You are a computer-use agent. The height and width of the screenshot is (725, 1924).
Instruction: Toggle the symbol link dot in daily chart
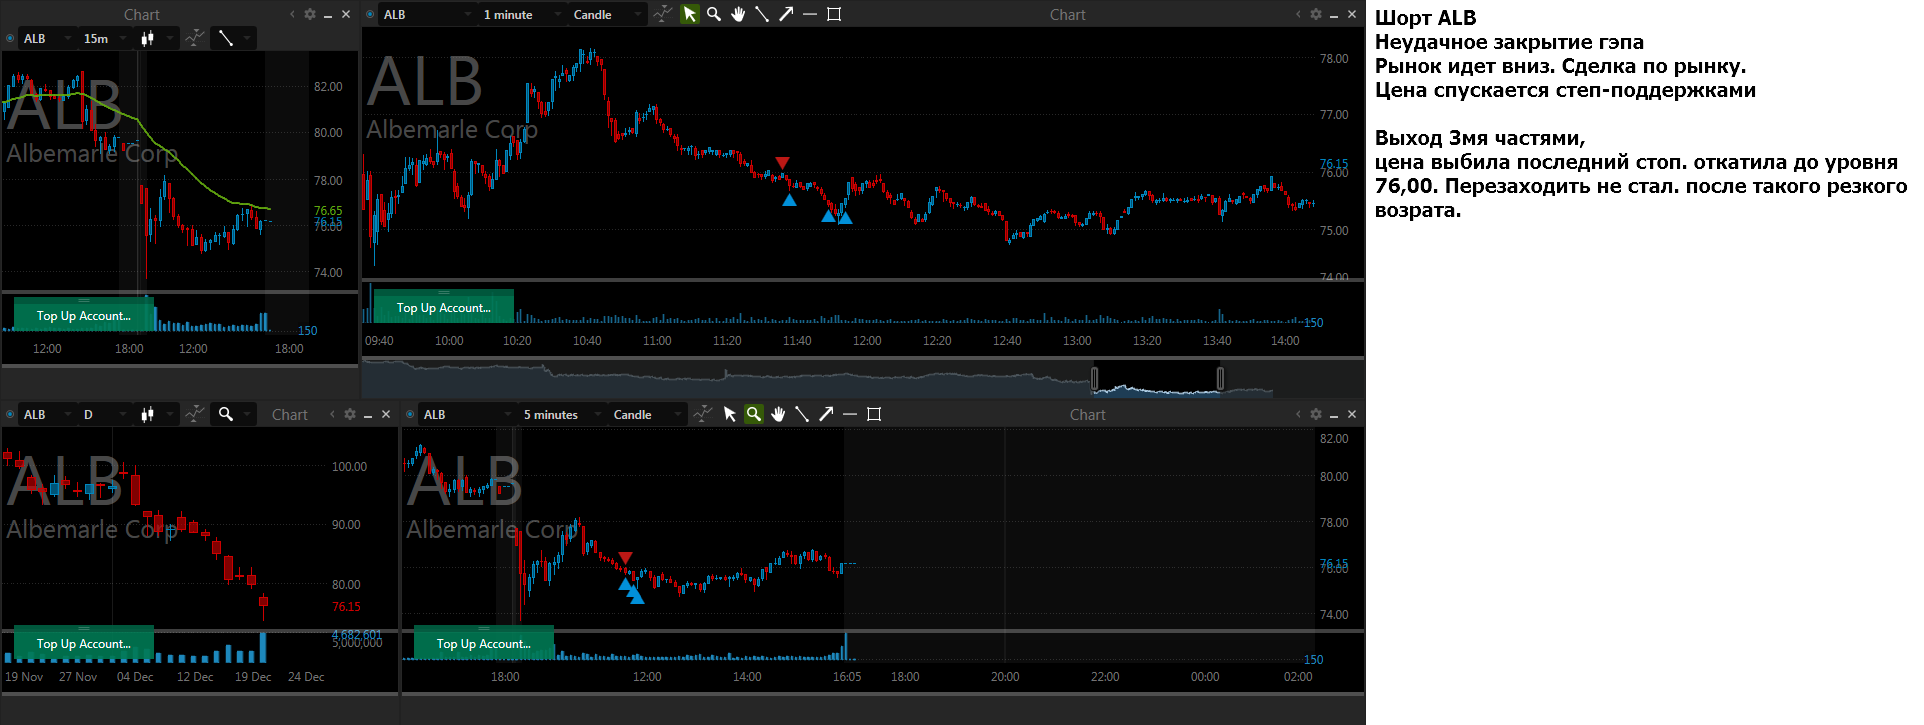pyautogui.click(x=10, y=414)
